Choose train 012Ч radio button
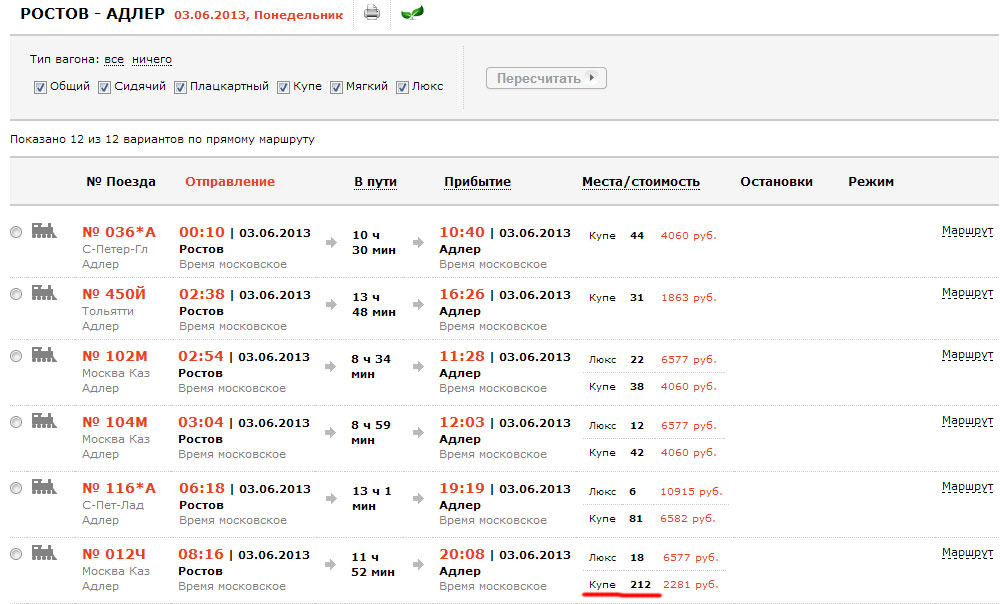This screenshot has width=1004, height=604. click(15, 554)
